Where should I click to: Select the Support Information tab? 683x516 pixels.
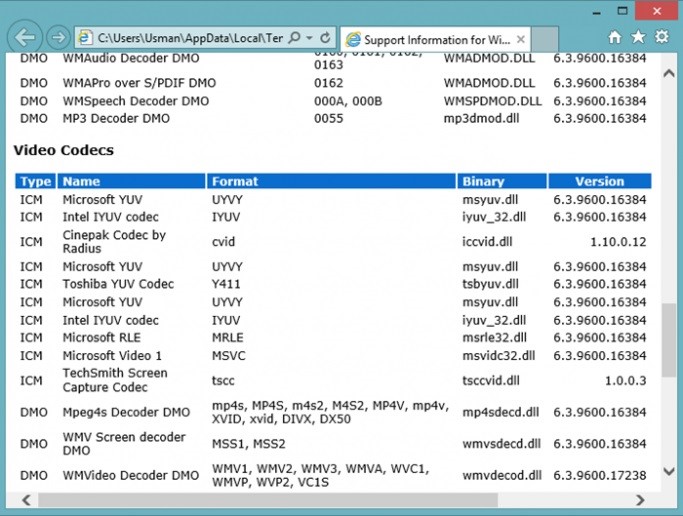[436, 40]
